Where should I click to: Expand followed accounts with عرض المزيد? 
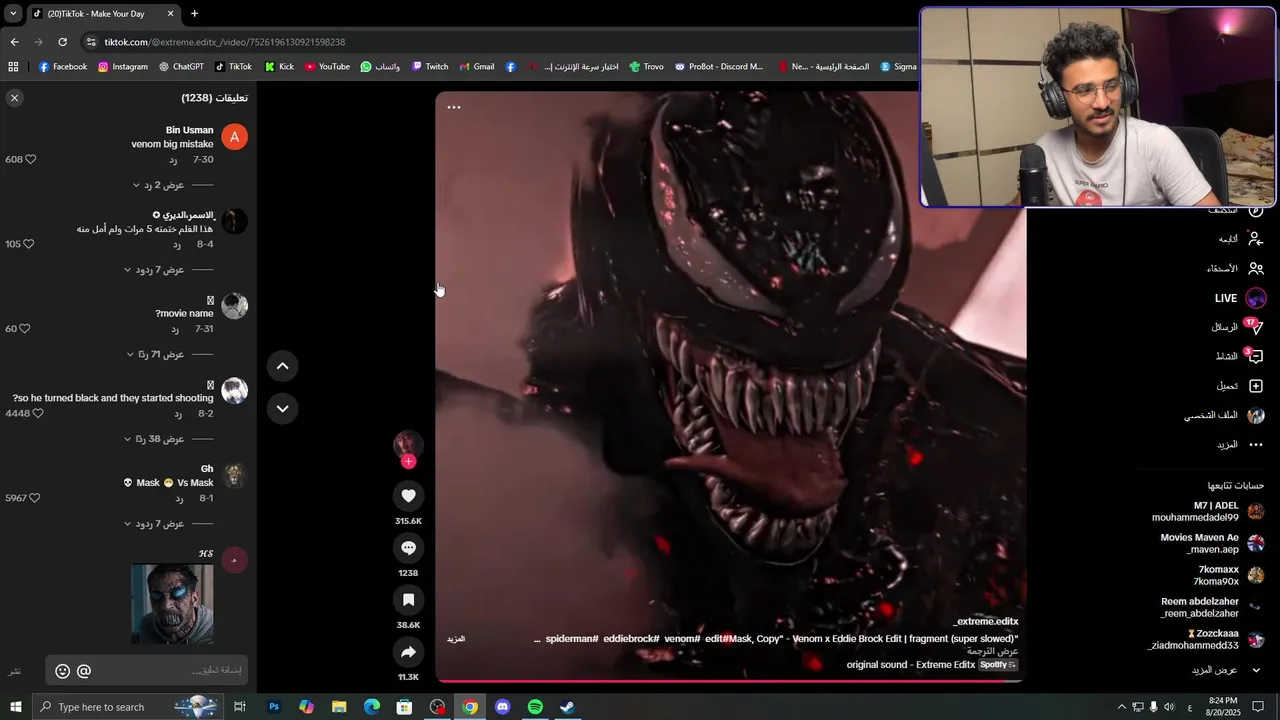1227,670
